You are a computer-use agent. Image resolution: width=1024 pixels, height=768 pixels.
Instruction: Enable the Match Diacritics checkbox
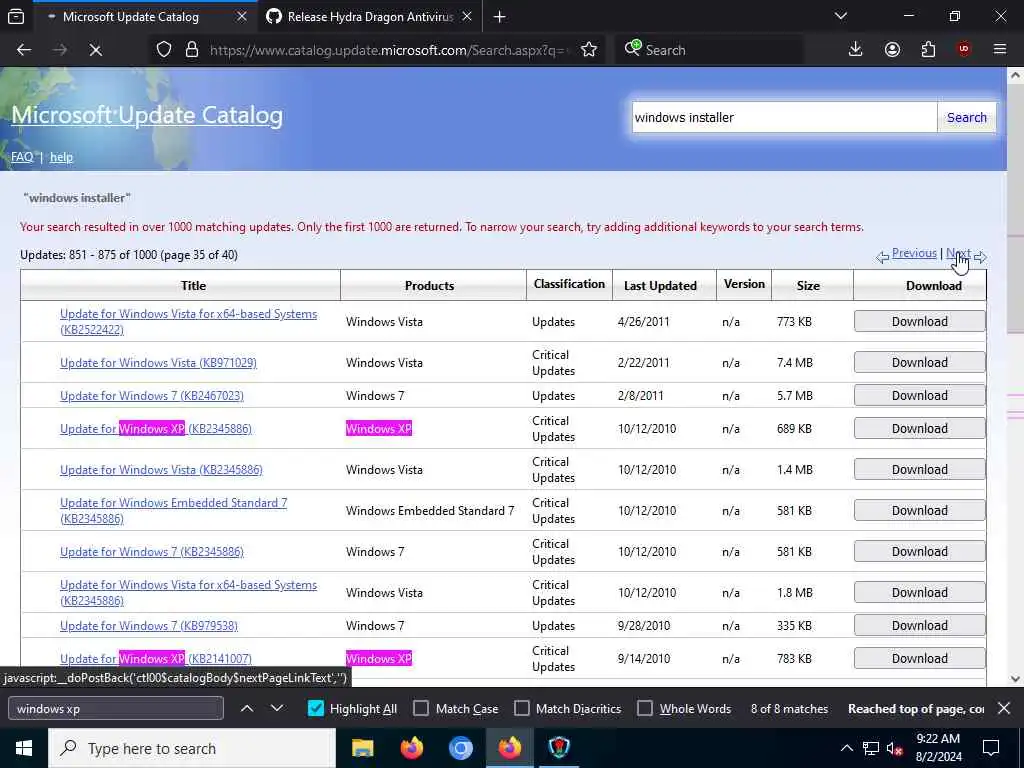pyautogui.click(x=522, y=709)
